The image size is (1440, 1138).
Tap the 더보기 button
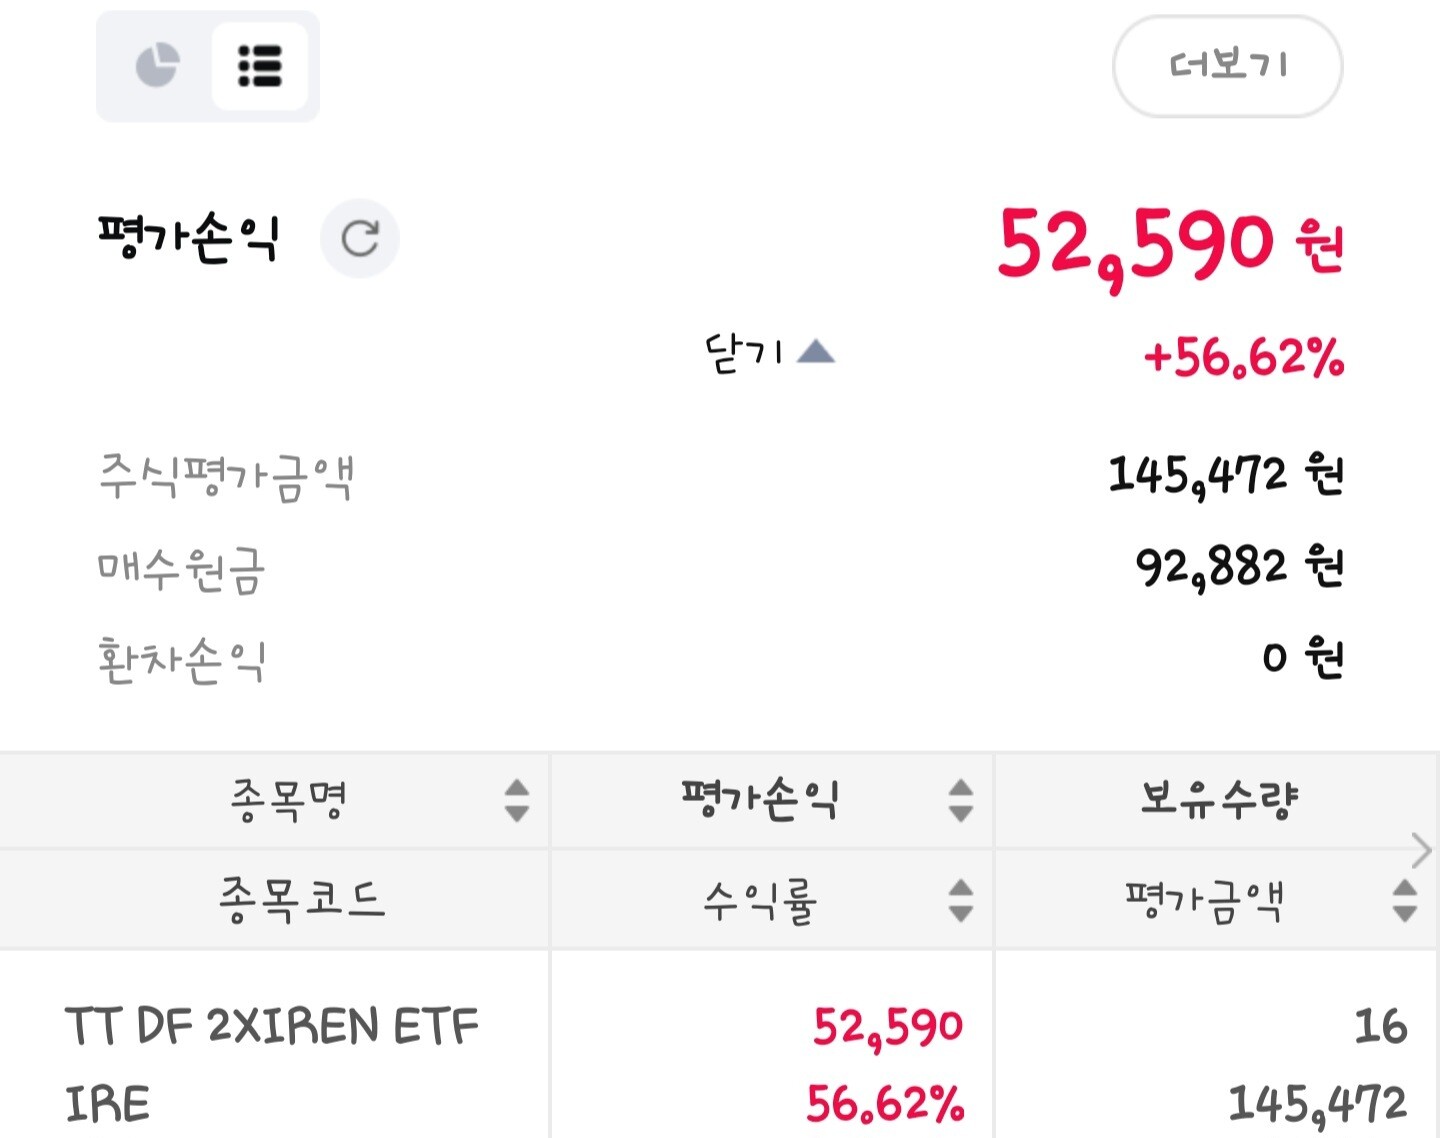[x=1227, y=66]
